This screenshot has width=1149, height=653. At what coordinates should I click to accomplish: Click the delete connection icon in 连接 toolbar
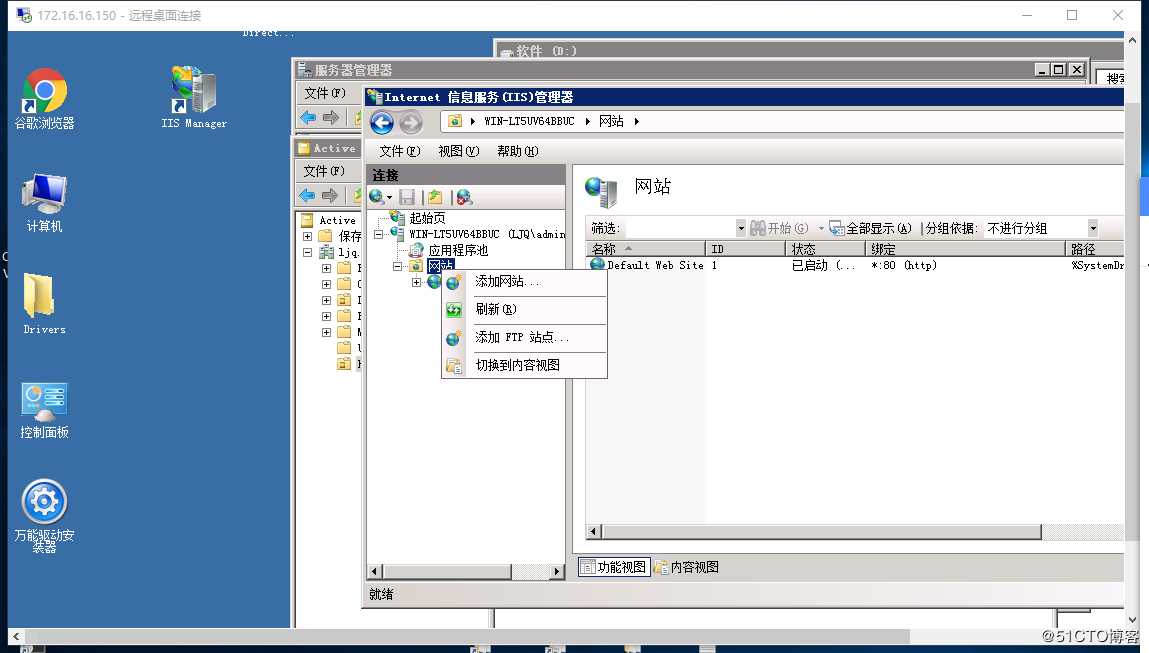pos(464,196)
